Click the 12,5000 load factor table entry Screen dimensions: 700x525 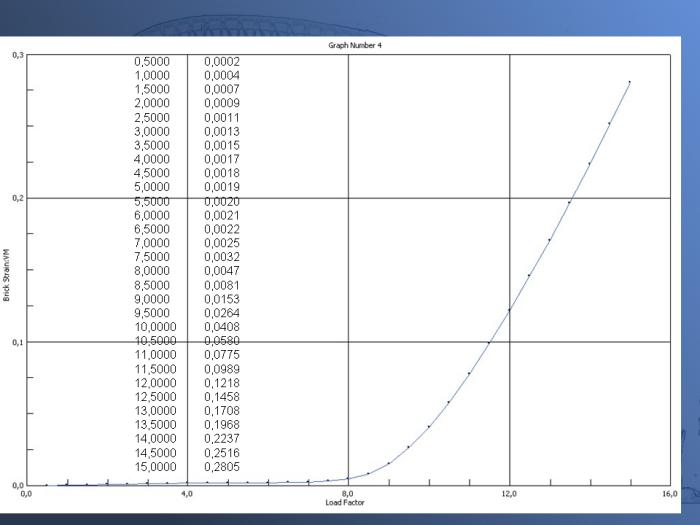pyautogui.click(x=152, y=396)
